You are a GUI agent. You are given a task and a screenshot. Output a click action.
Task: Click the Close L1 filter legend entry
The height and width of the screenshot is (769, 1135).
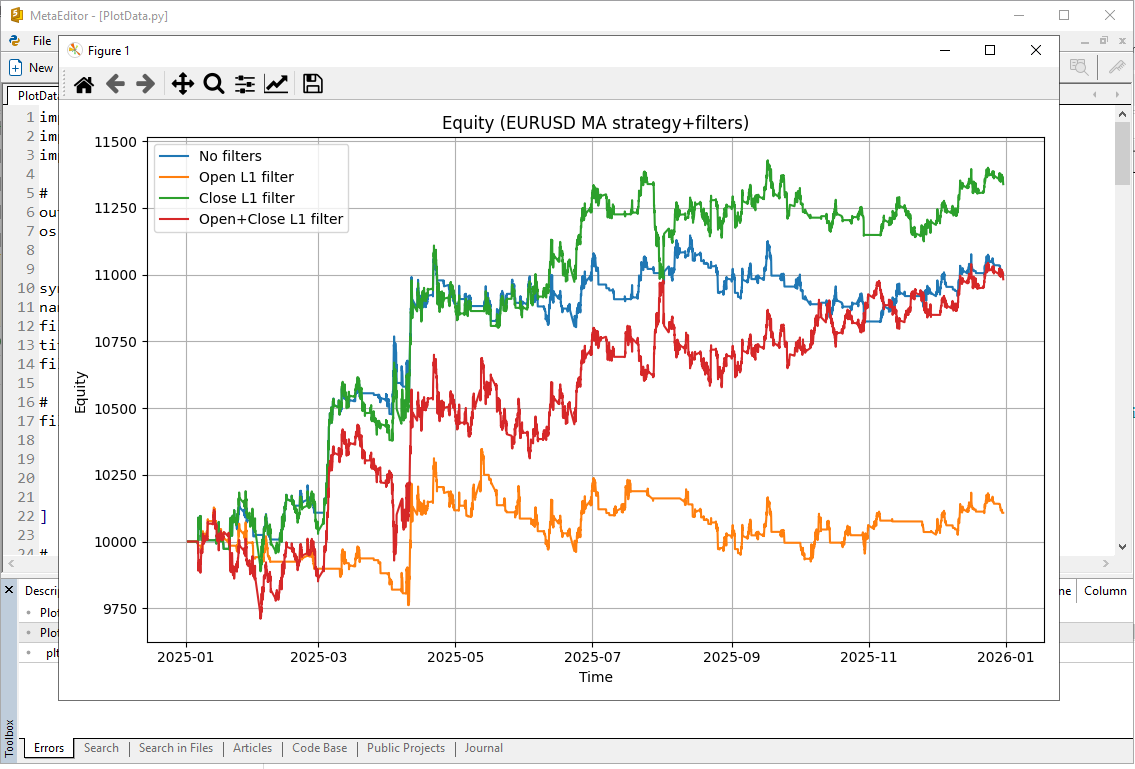pos(247,198)
